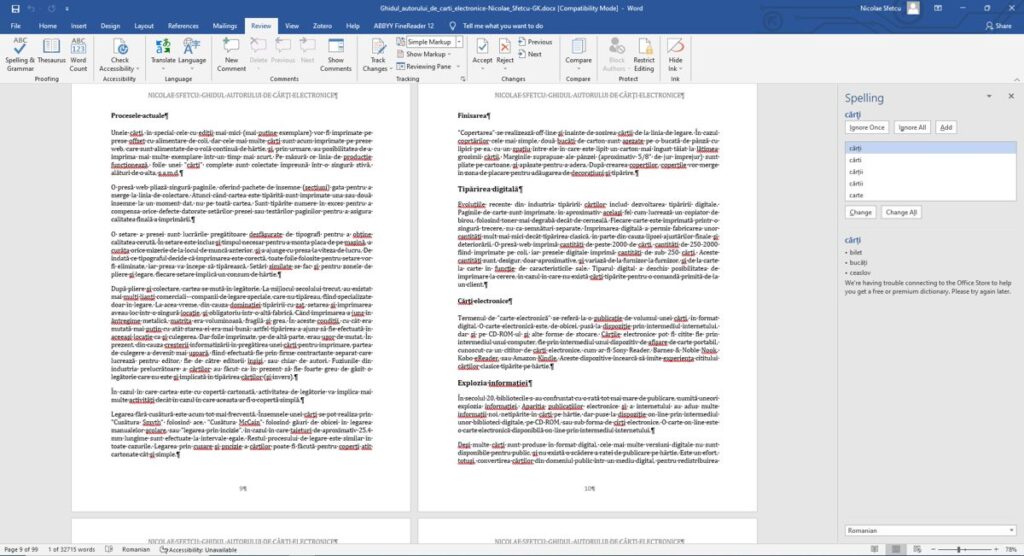Screen dimensions: 1024x556
Task: Close the Spelling pane
Action: tap(1011, 96)
